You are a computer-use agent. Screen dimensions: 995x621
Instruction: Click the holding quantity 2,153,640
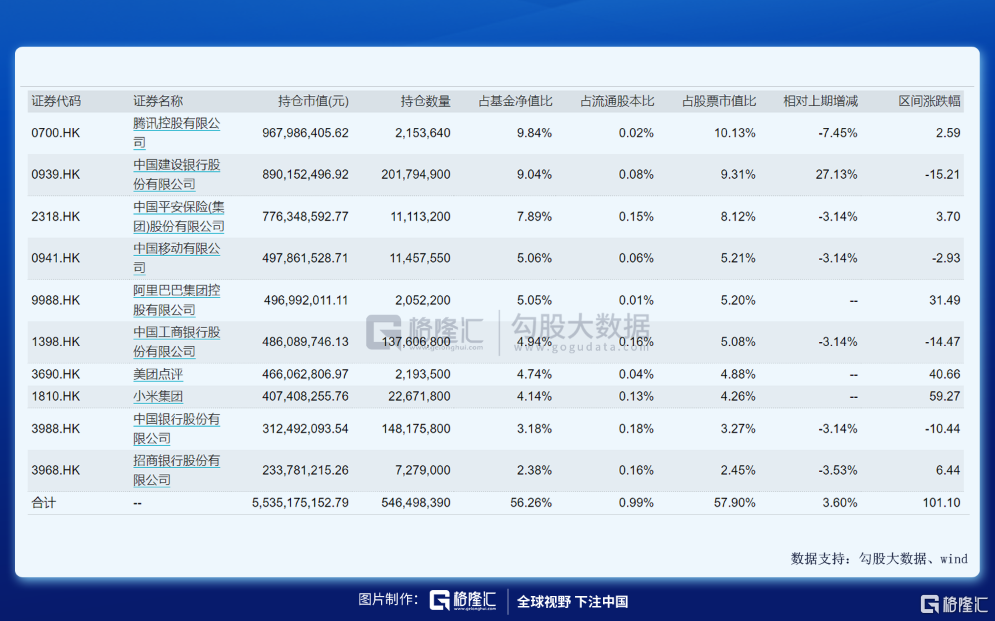coord(423,133)
